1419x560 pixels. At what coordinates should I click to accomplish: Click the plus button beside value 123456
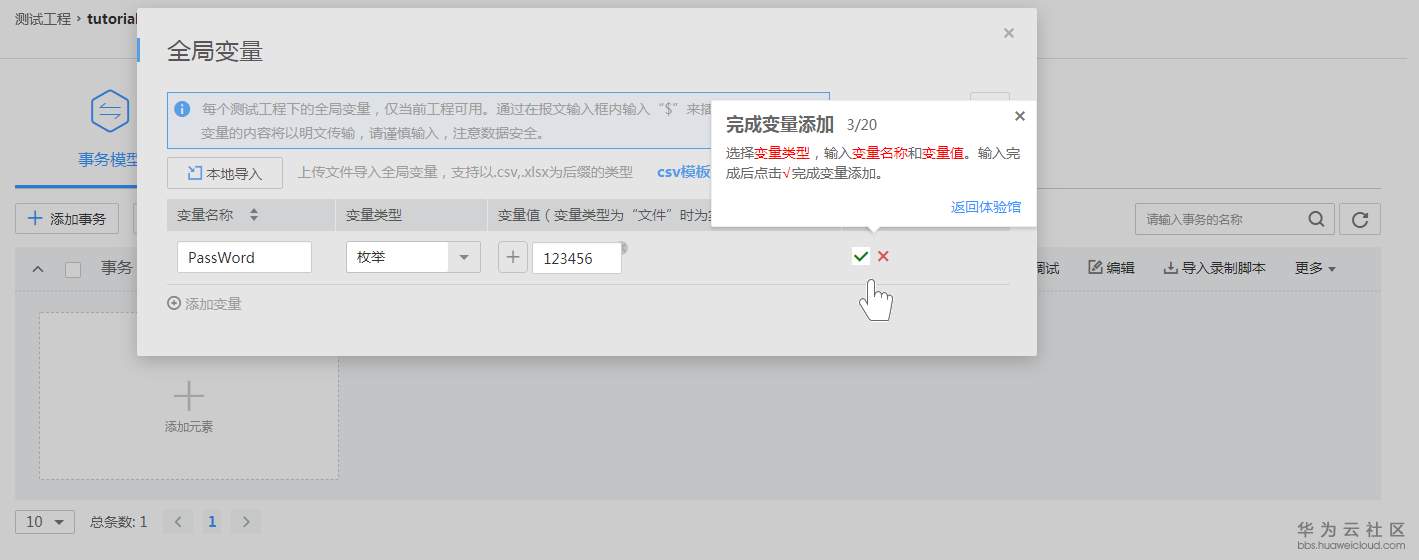pyautogui.click(x=513, y=257)
